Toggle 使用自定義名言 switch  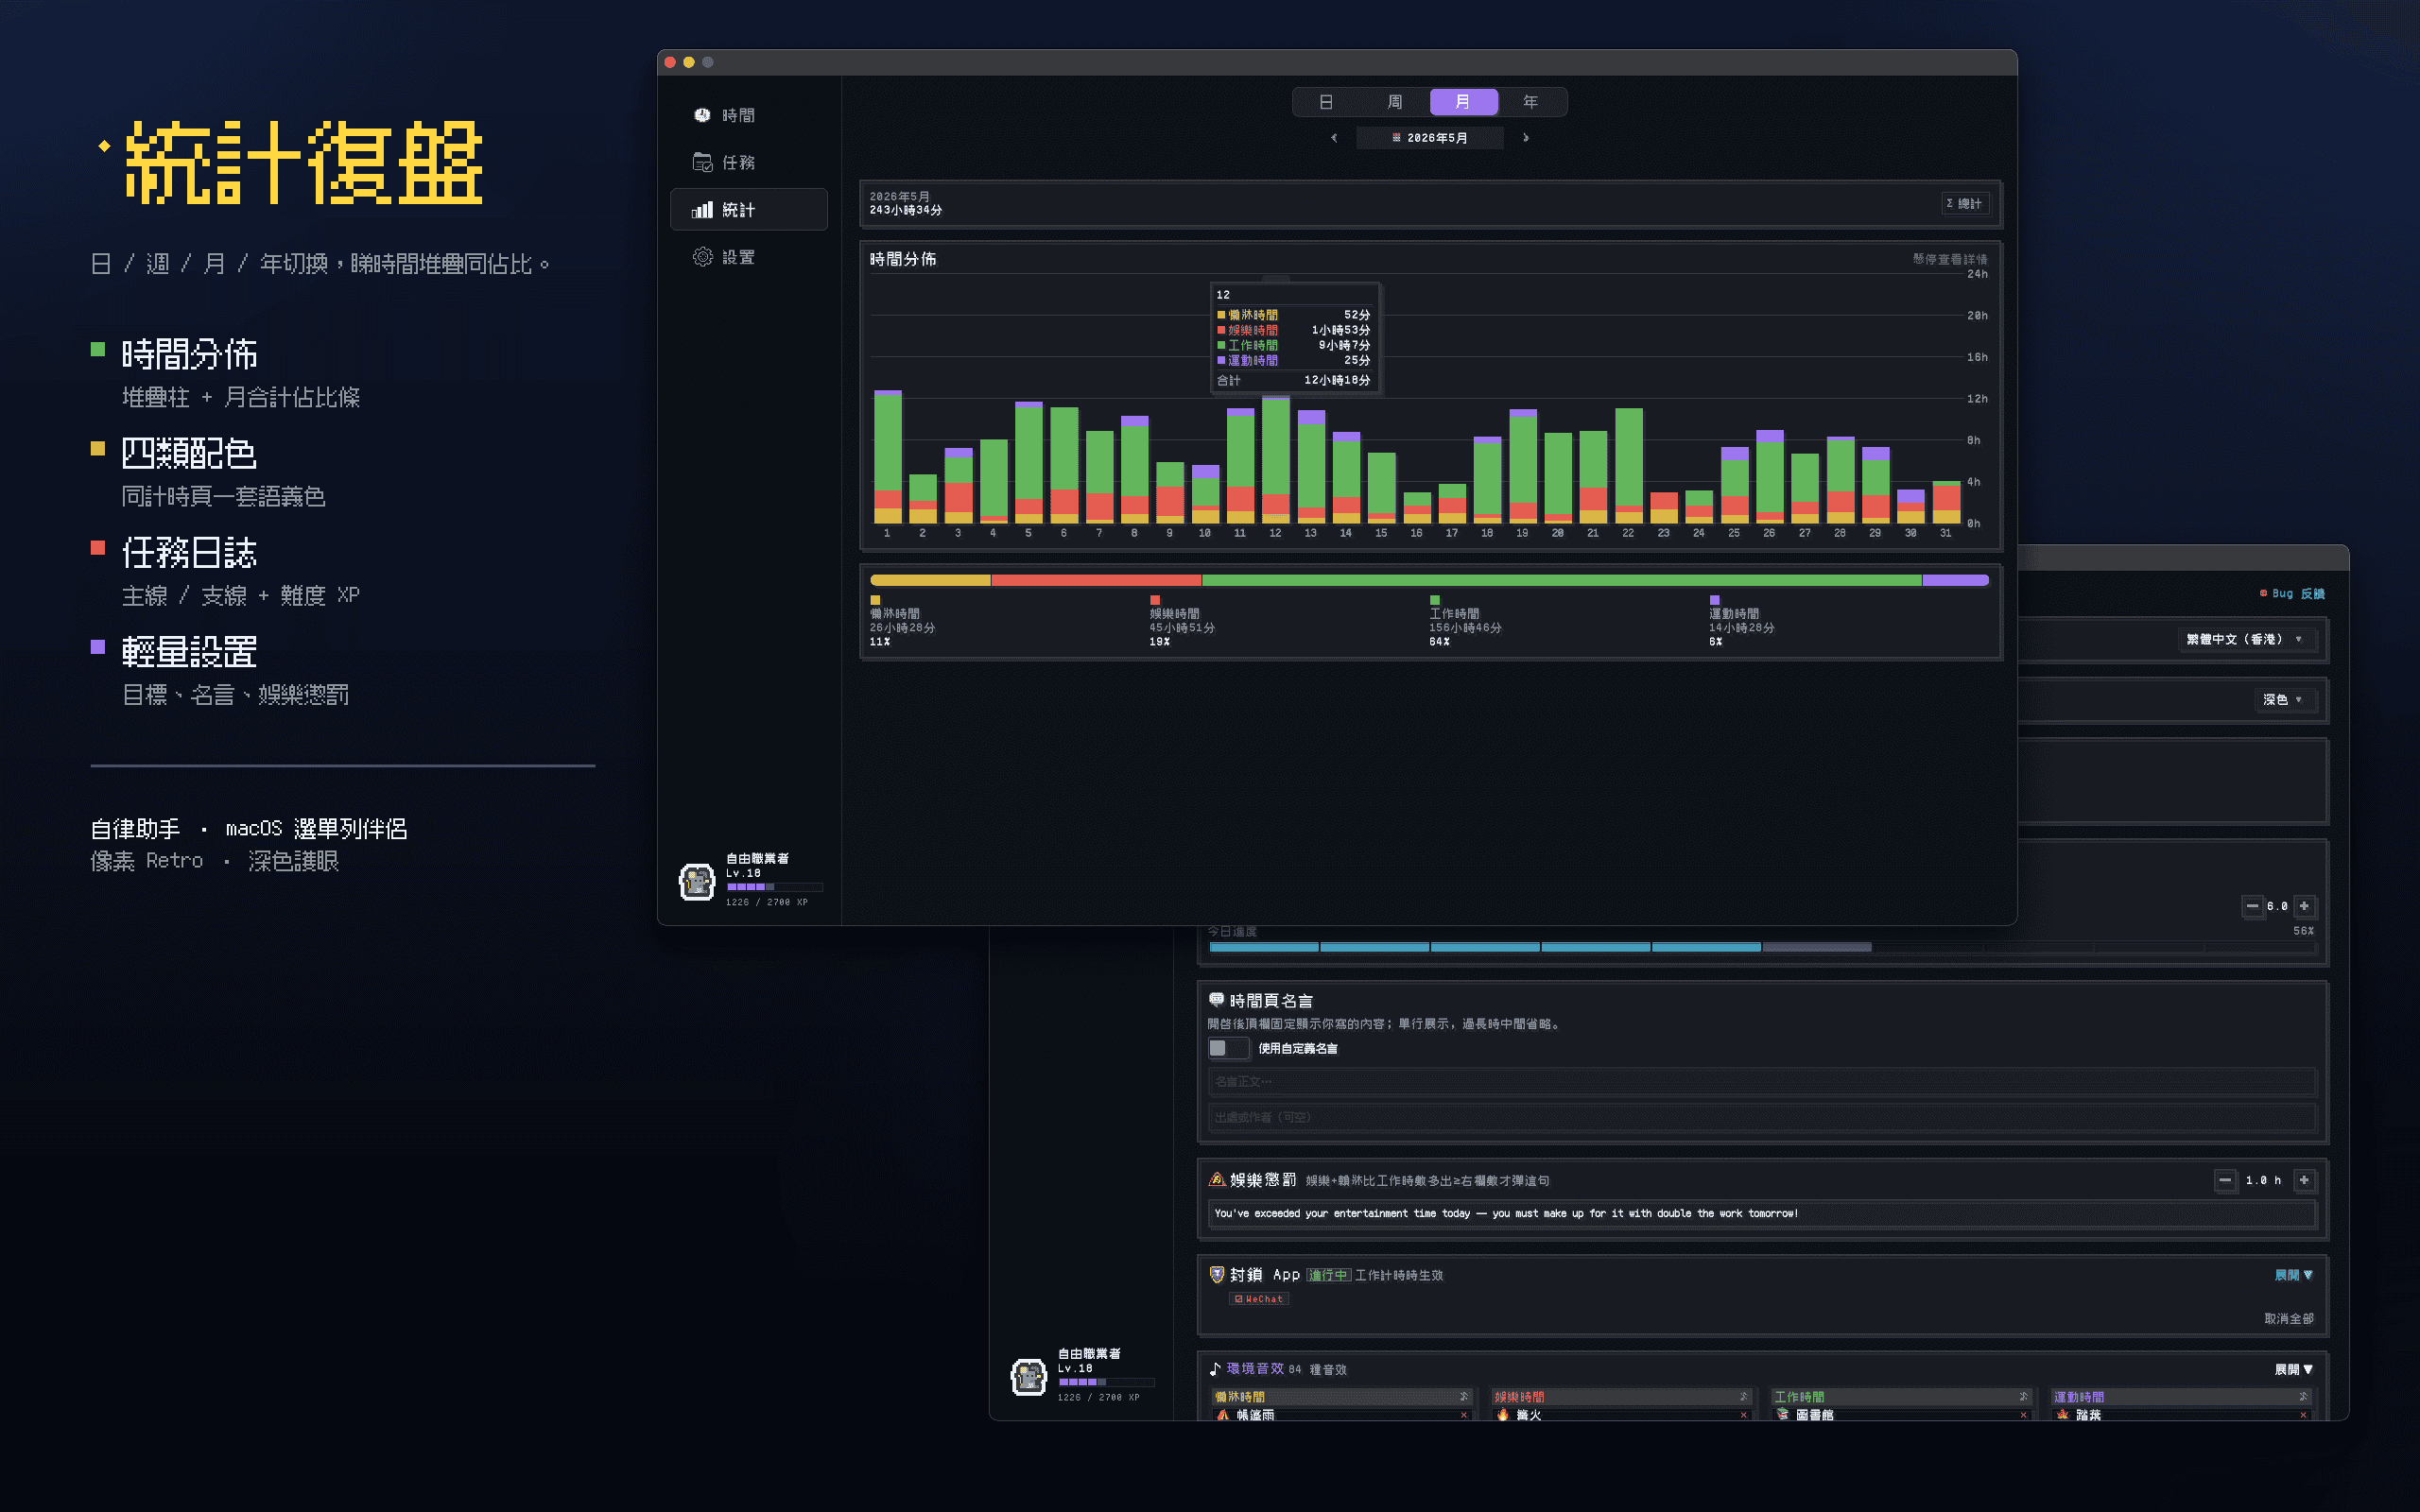(1228, 1048)
